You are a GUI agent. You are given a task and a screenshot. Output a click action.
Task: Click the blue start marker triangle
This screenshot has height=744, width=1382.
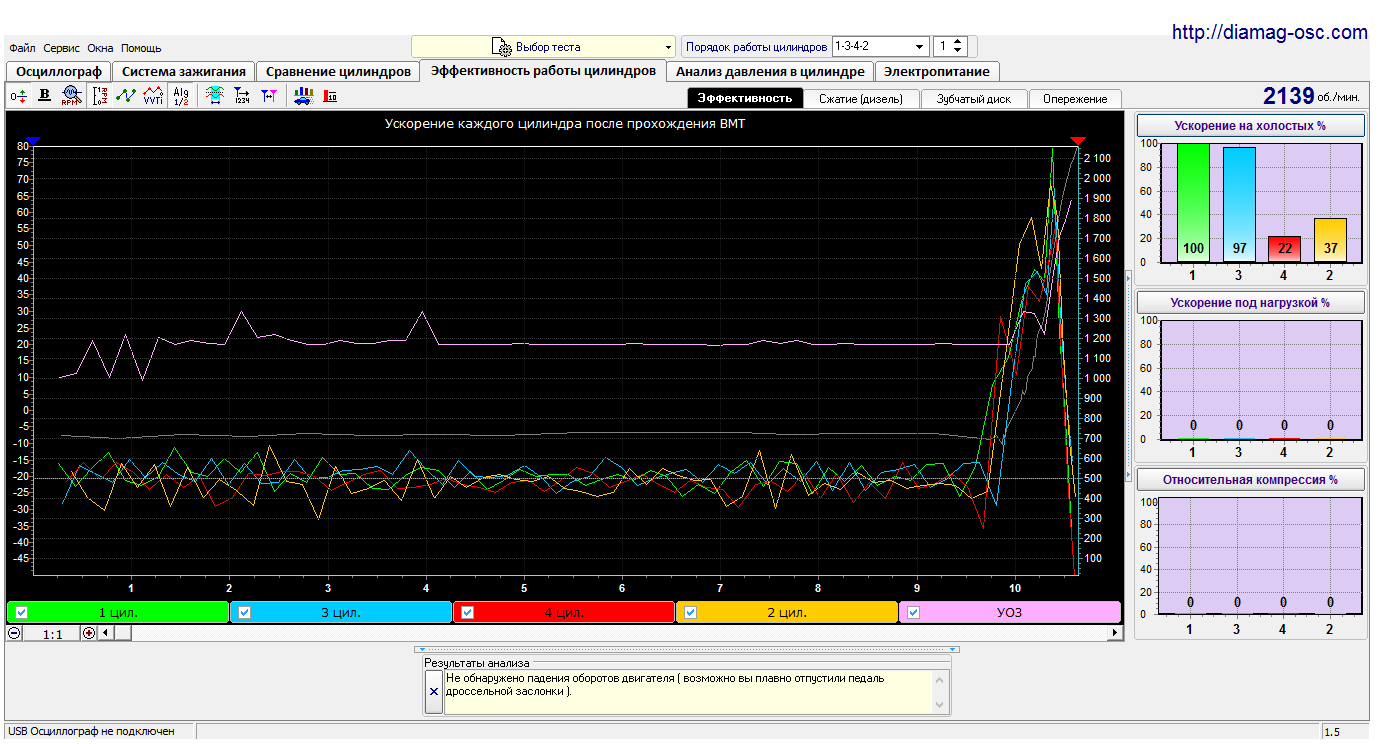[x=32, y=141]
